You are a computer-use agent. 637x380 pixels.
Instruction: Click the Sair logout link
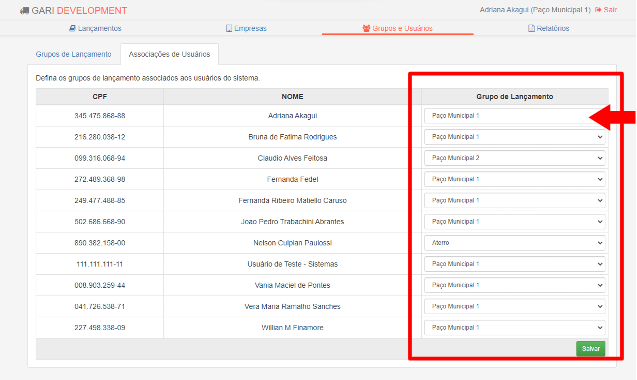(606, 10)
